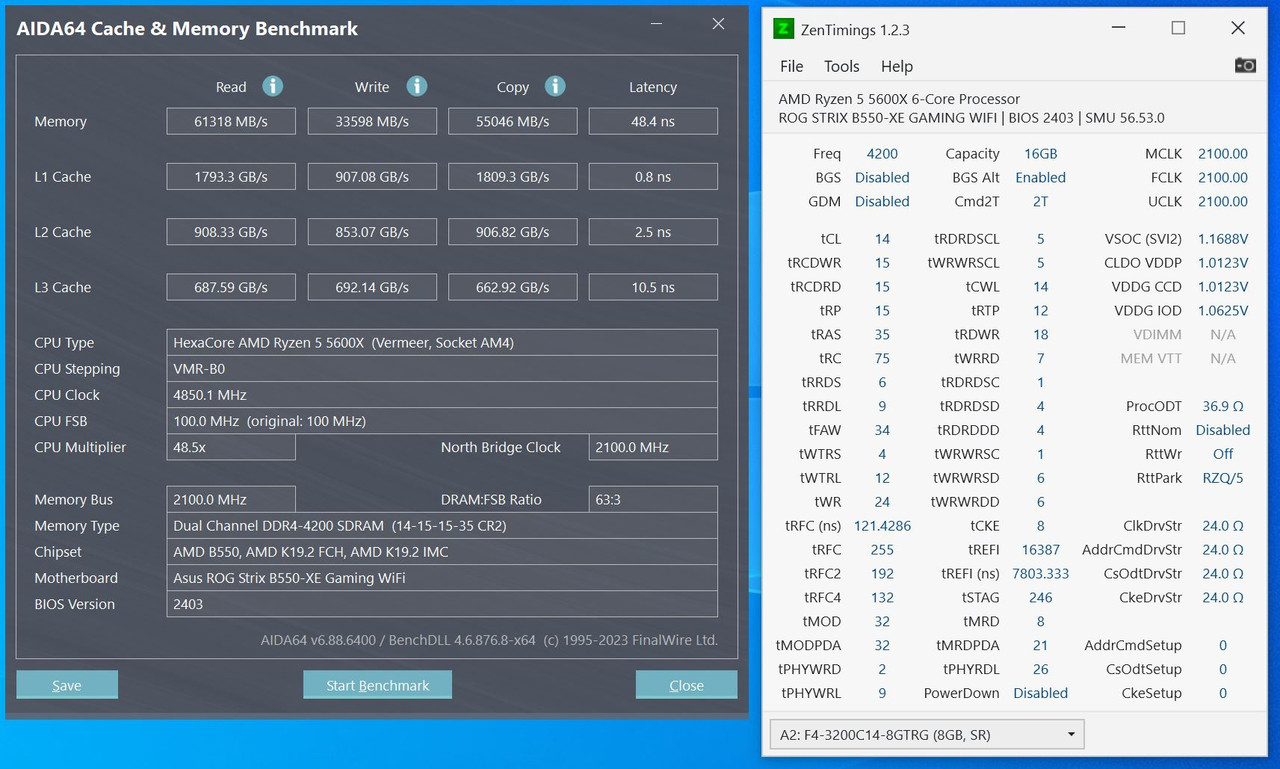Click the L3 Cache Copy value 662.92 GB/s

point(513,287)
